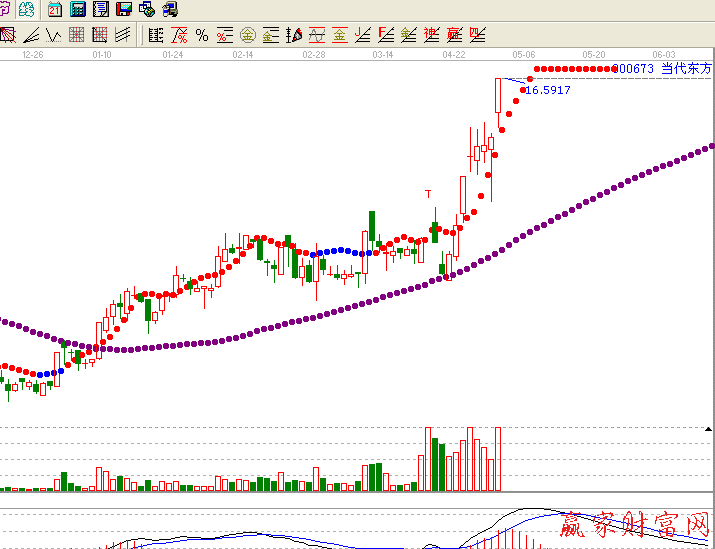
Task: Select the zigzag wave line drawing tool
Action: 53,36
